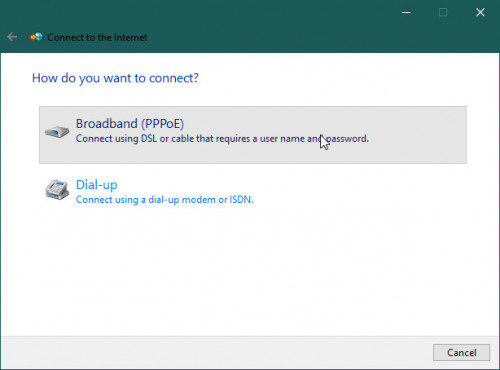The width and height of the screenshot is (500, 370).
Task: Select the Broadband modem icon
Action: click(57, 132)
